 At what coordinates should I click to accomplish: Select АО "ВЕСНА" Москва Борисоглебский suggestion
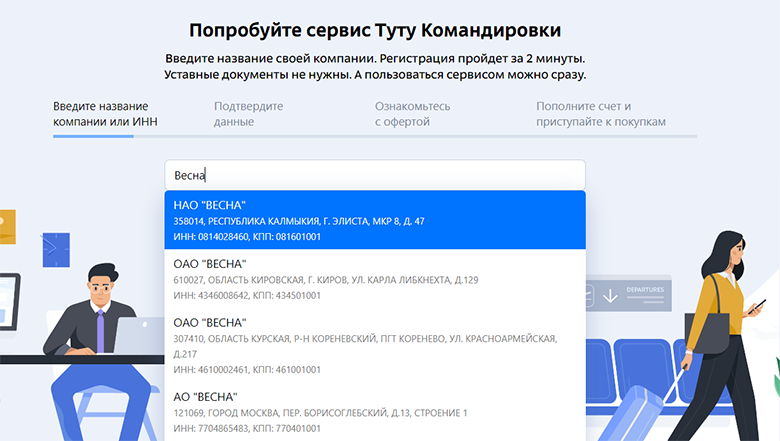(x=375, y=412)
